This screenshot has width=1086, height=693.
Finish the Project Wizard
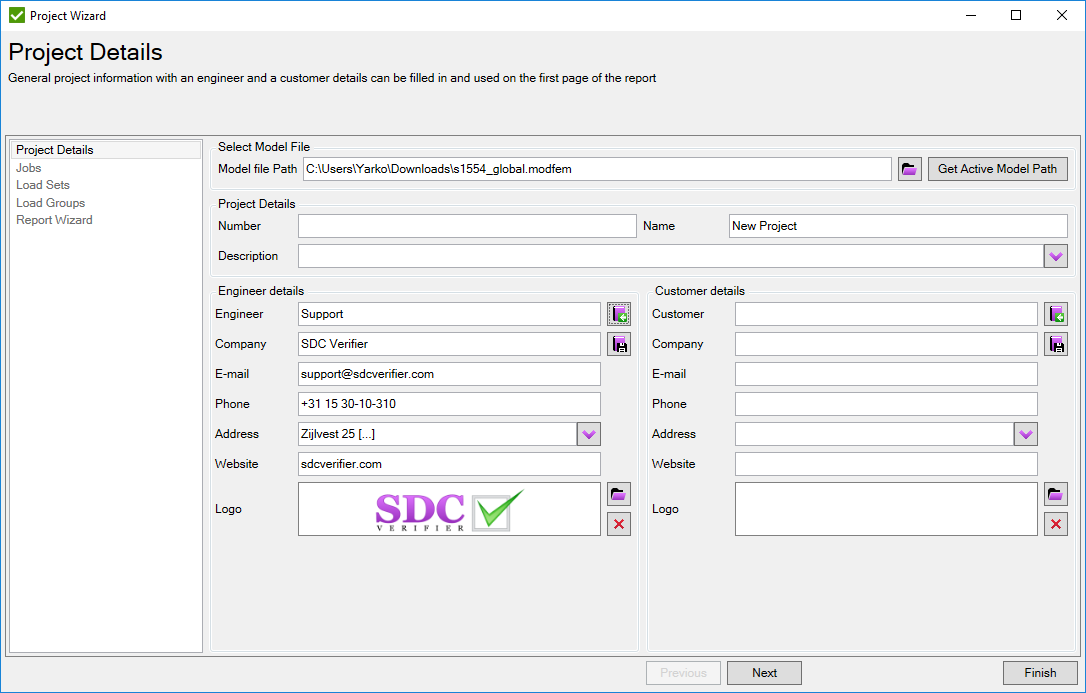click(x=1040, y=673)
